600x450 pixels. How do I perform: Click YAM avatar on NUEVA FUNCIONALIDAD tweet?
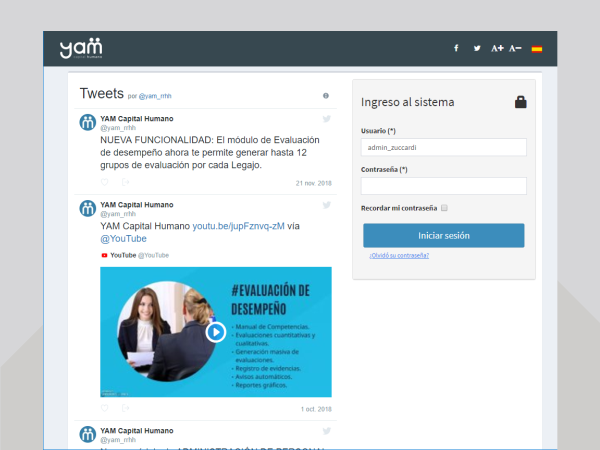point(88,122)
